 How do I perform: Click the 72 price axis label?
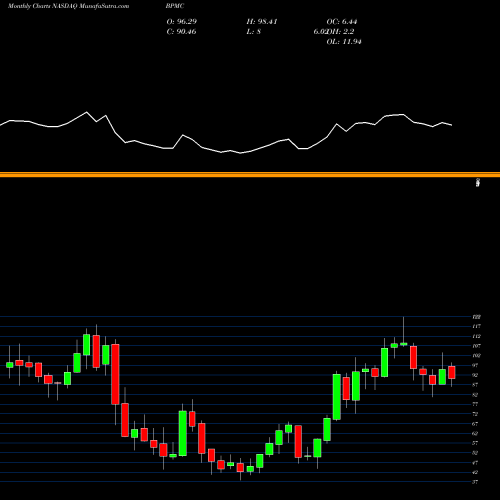click(x=475, y=414)
